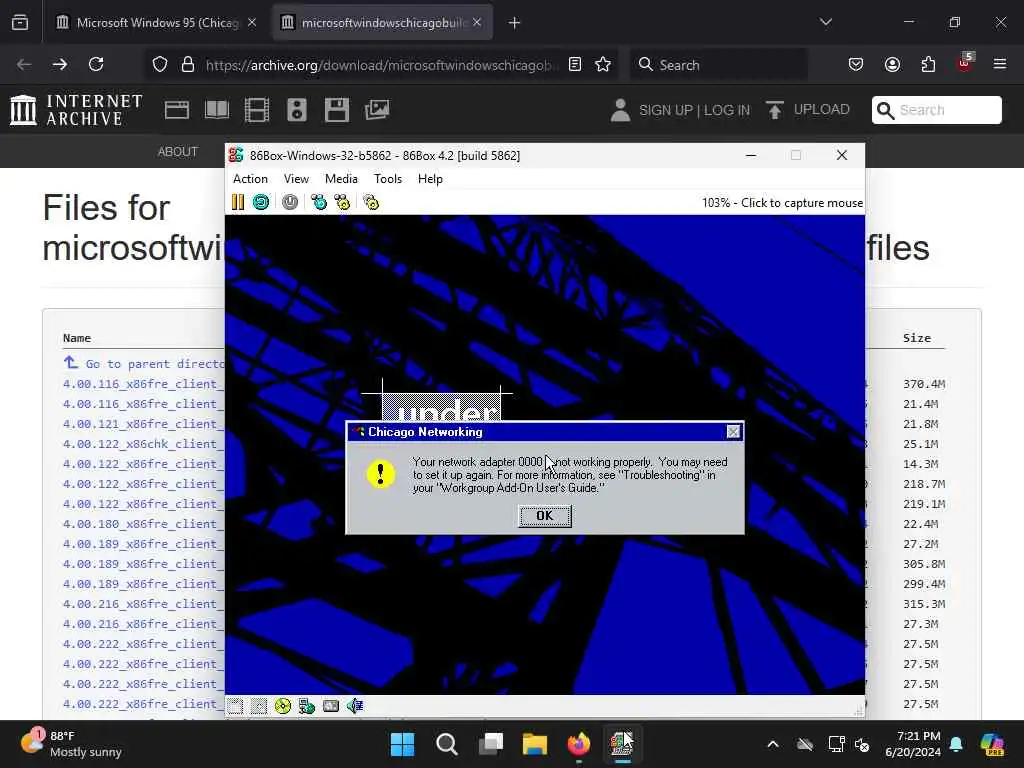
Task: Show hidden icons in the system tray
Action: (x=773, y=744)
